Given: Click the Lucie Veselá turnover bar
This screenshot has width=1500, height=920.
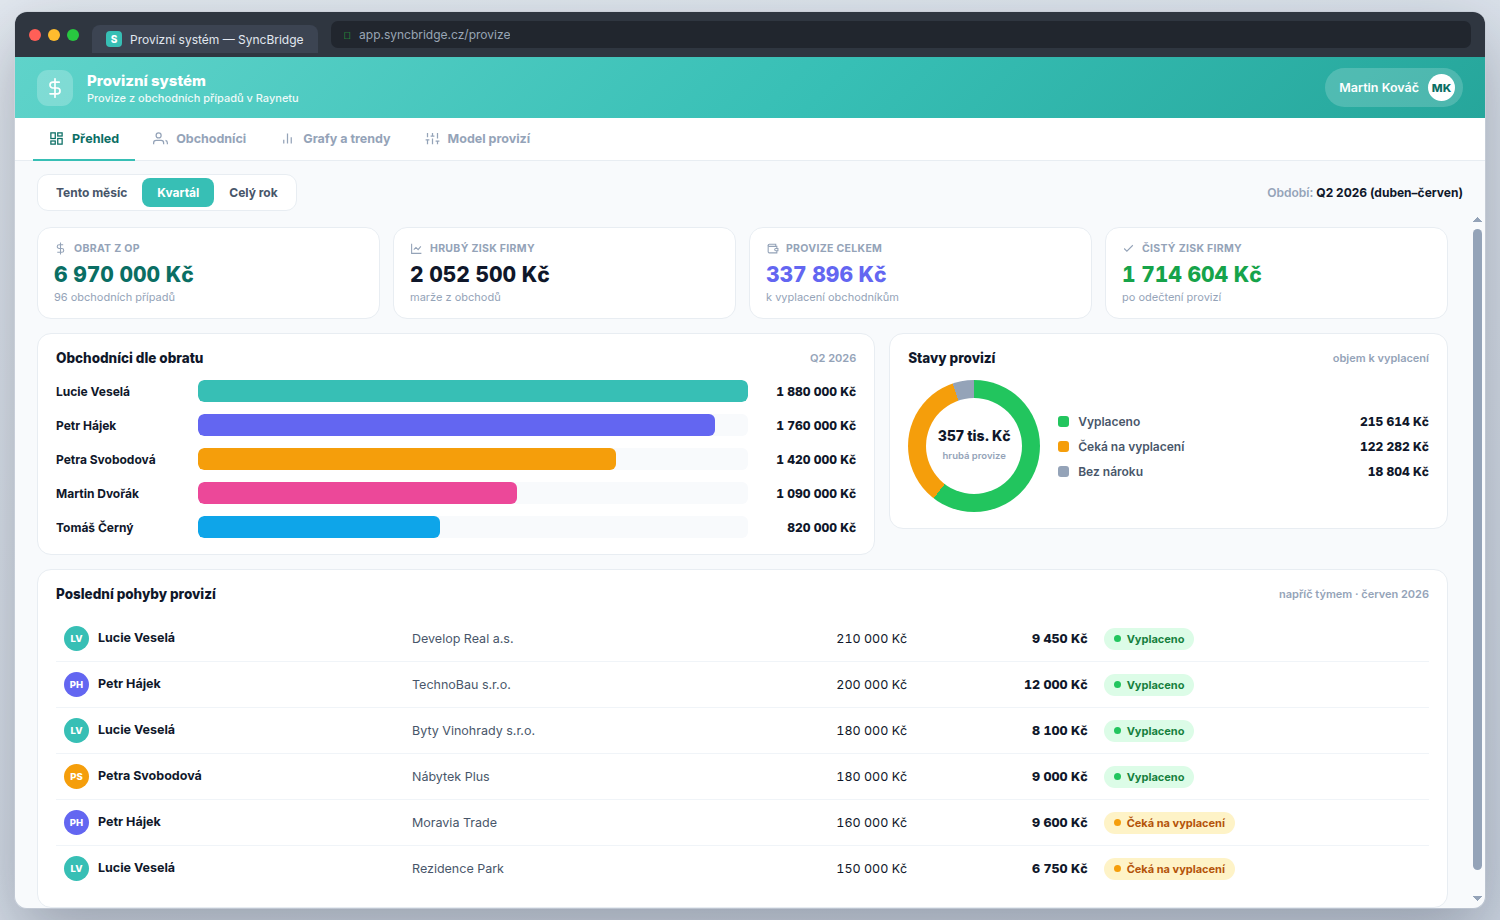Looking at the screenshot, I should (473, 391).
